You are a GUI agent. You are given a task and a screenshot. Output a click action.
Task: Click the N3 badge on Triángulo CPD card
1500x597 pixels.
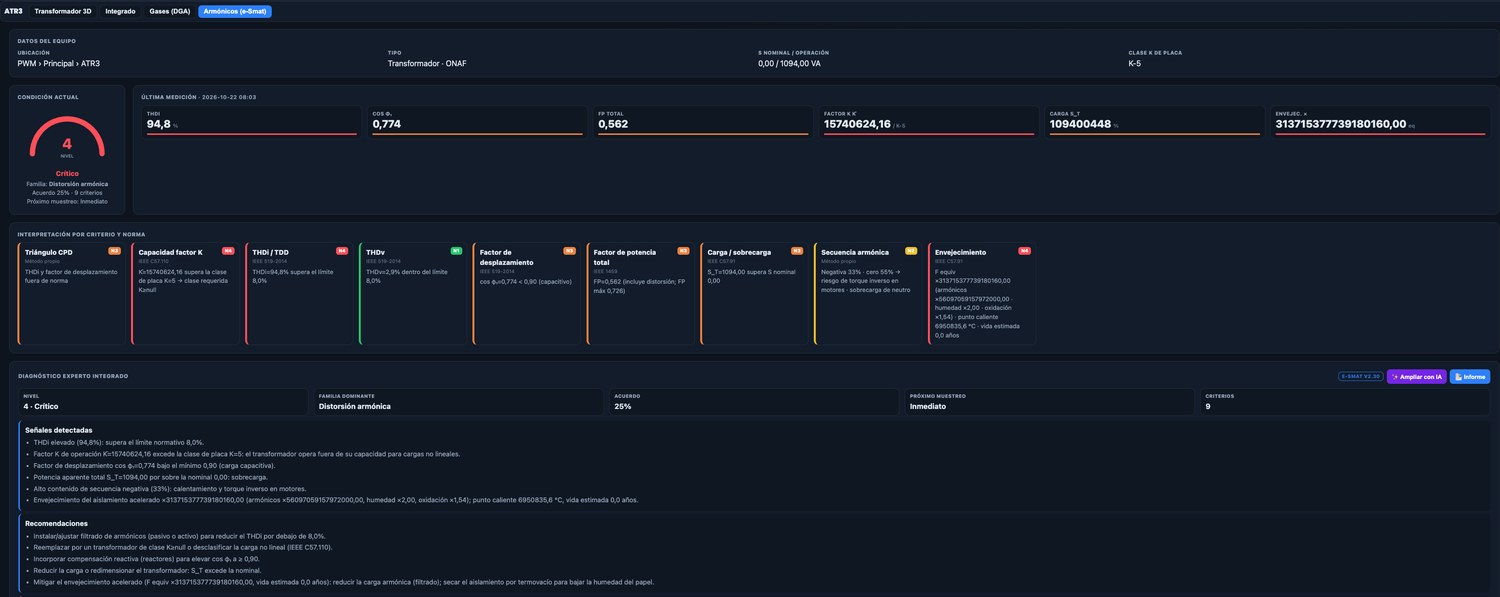[x=114, y=251]
